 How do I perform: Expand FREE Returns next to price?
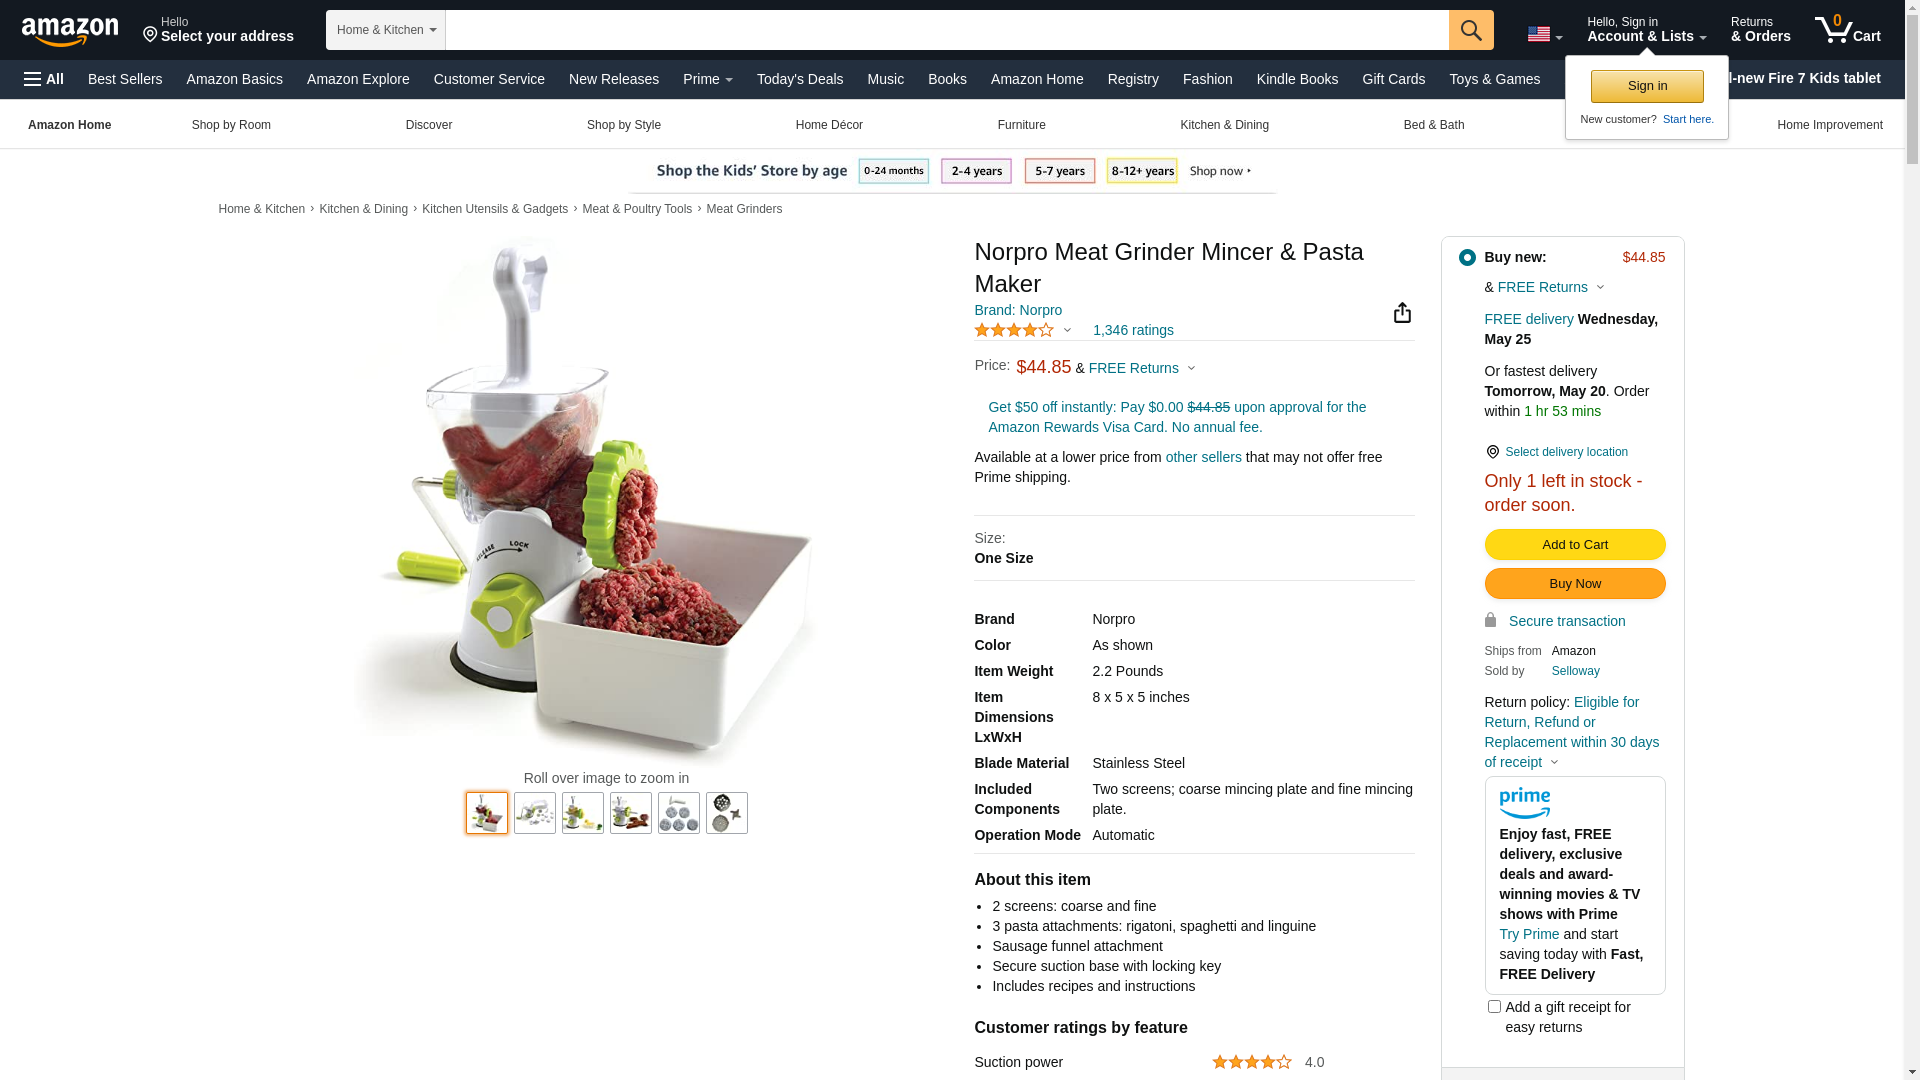tap(1142, 368)
